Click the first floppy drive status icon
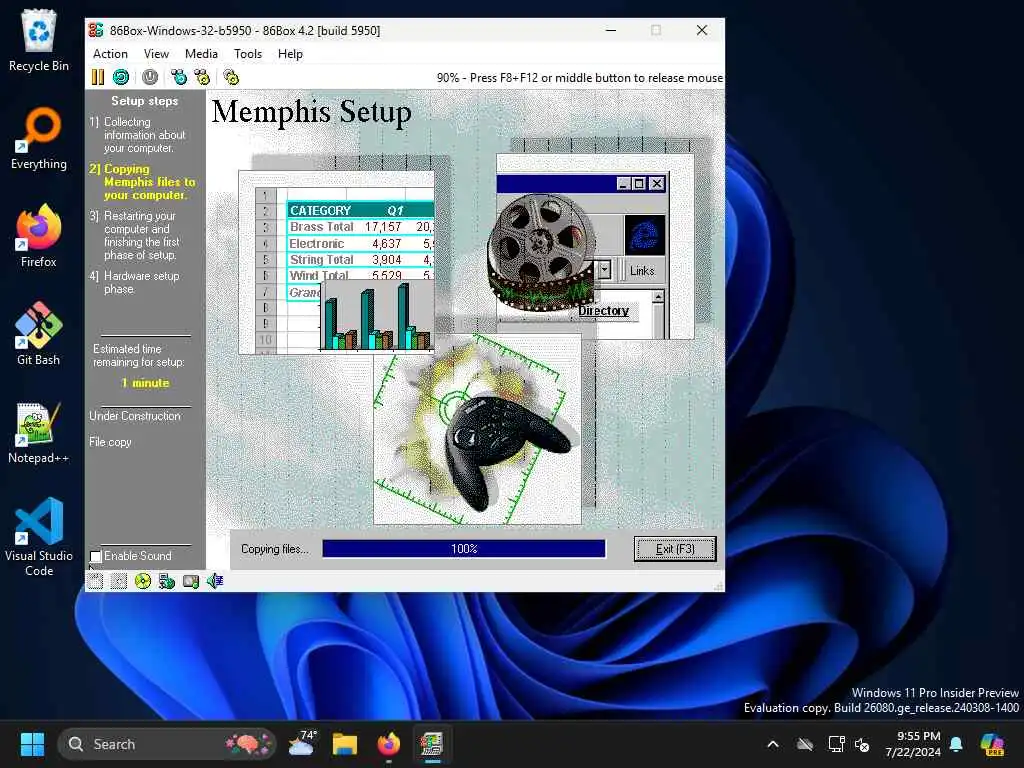This screenshot has width=1024, height=768. coord(96,581)
